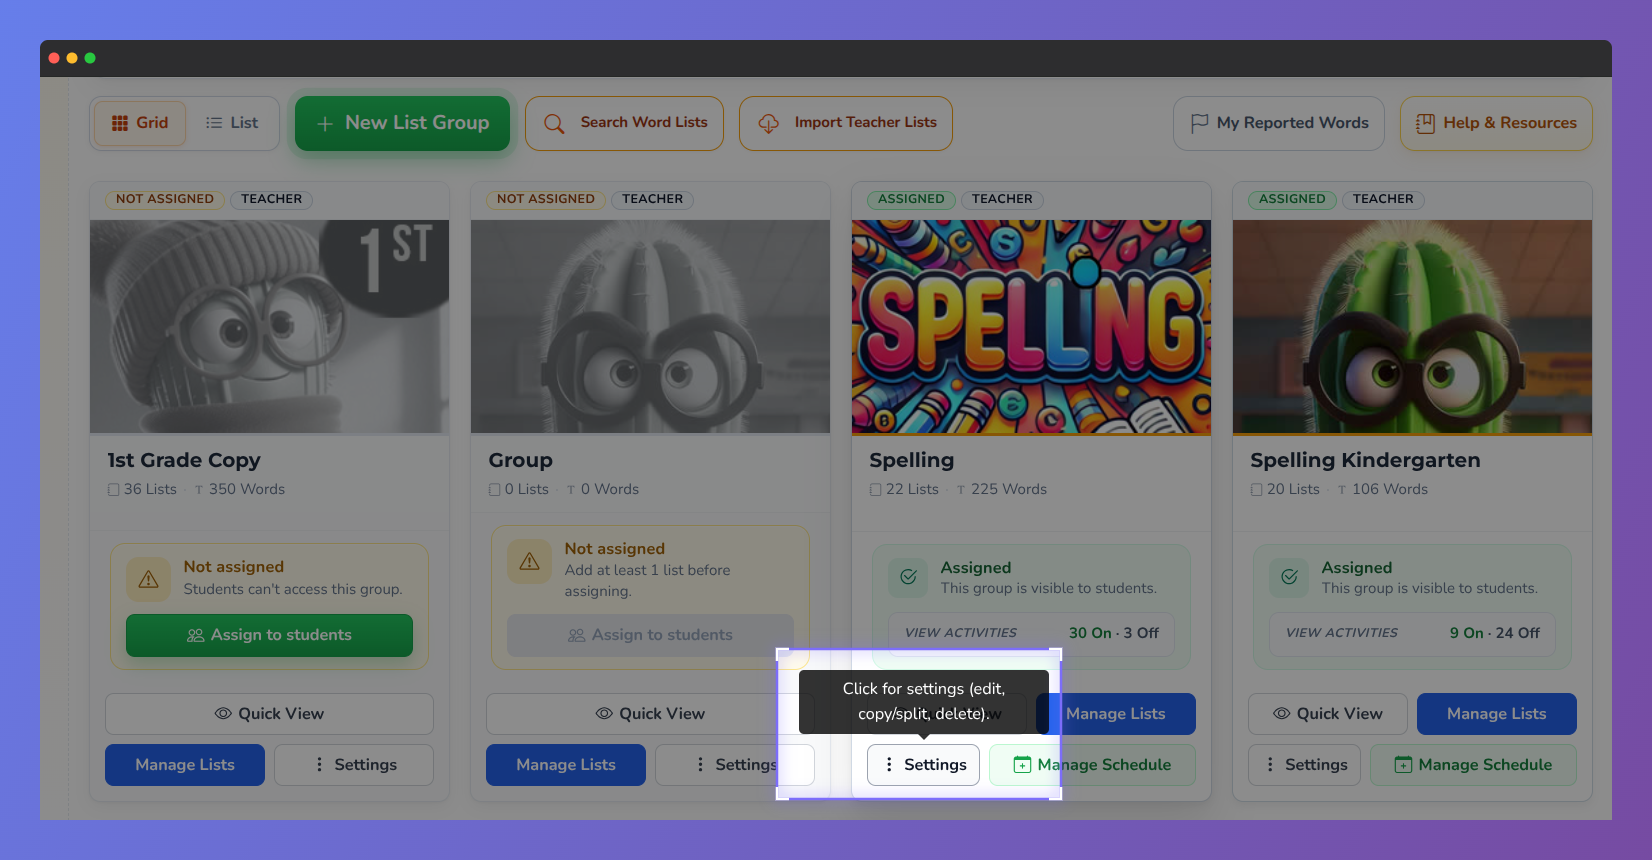This screenshot has width=1652, height=860.
Task: Open the 1st Grade Copy thumbnail image
Action: coord(270,327)
